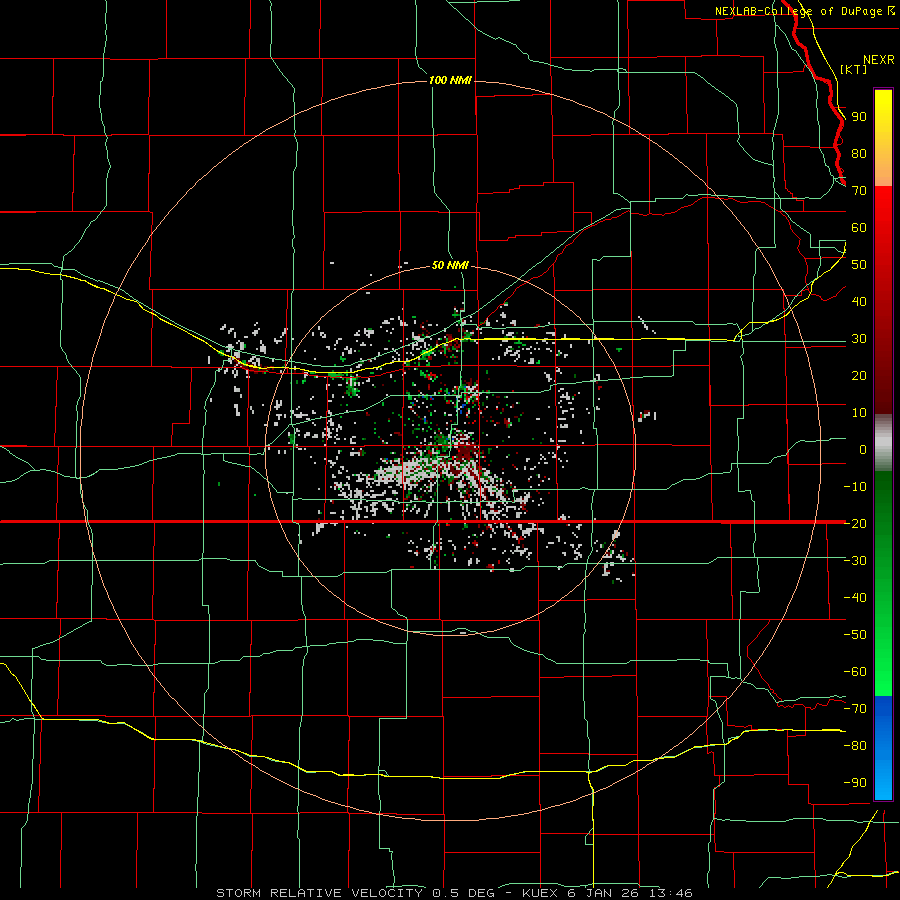
Task: Click the 90 value on the velocity scale
Action: [859, 117]
